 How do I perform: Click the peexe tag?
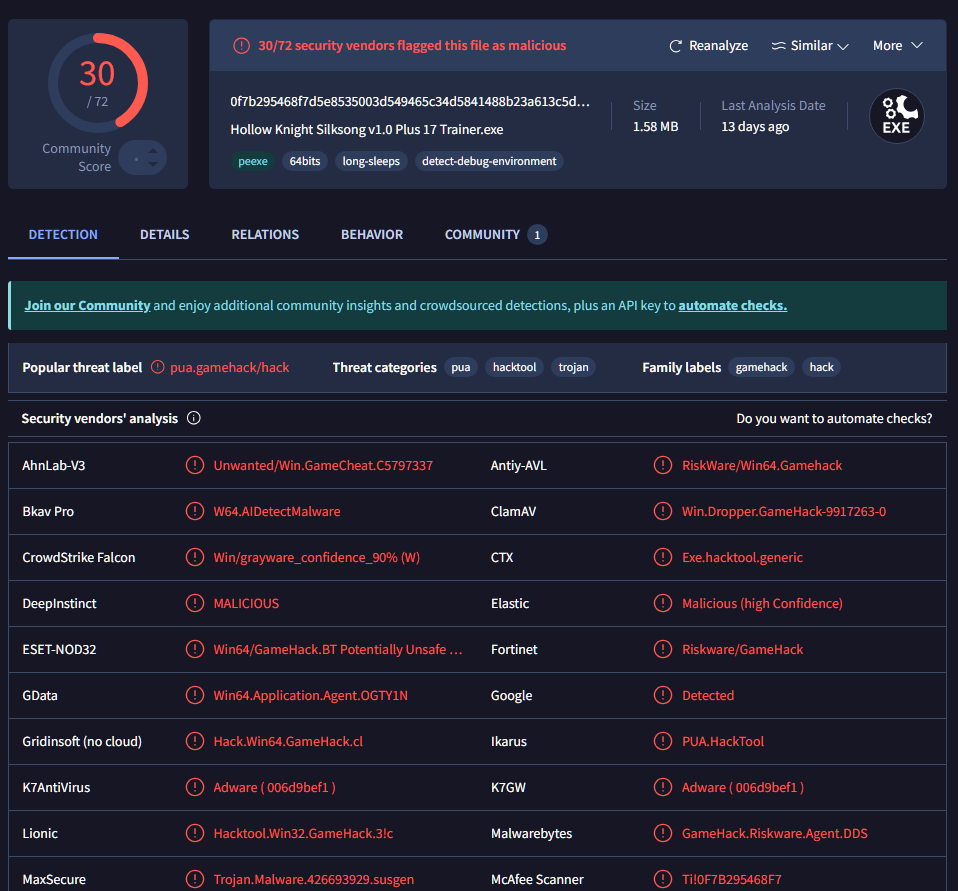(x=253, y=161)
